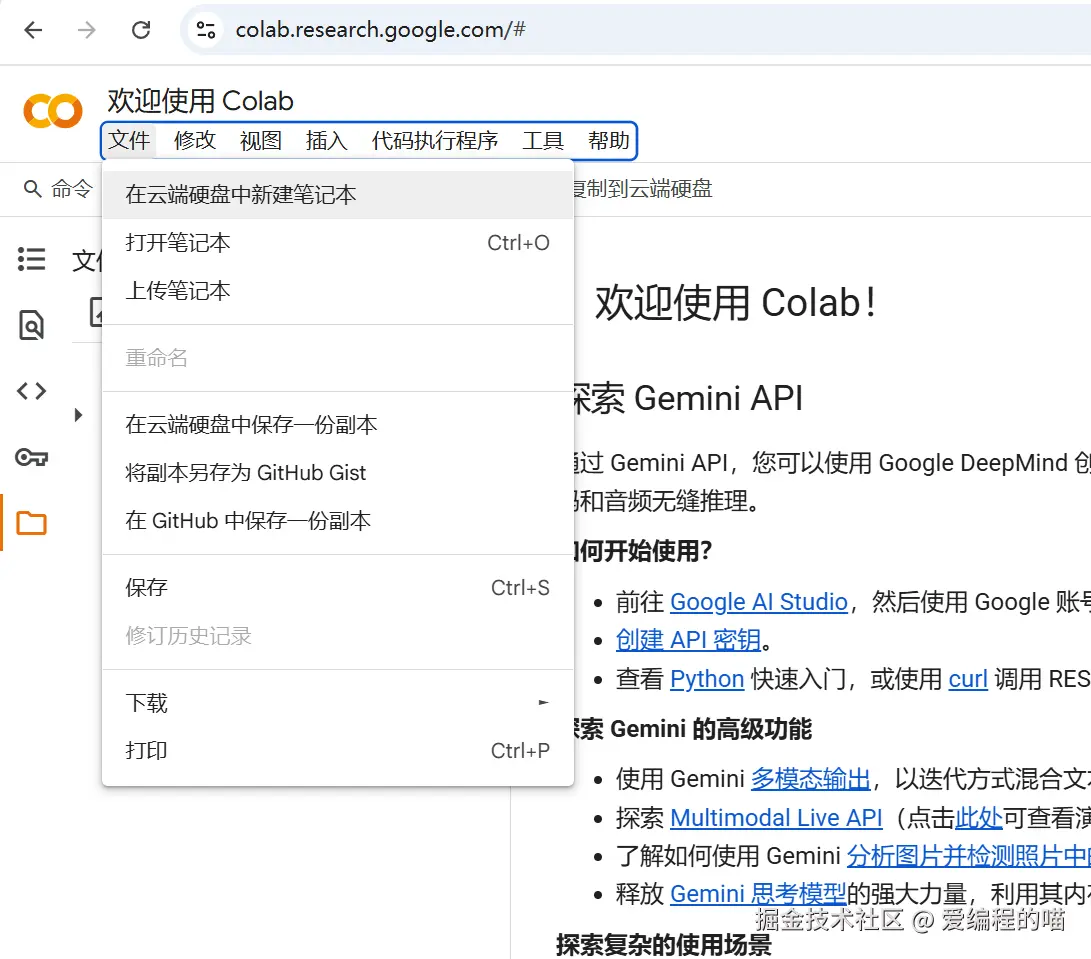The image size is (1091, 959).
Task: Open the 创建 API 密钥 link
Action: (x=688, y=640)
